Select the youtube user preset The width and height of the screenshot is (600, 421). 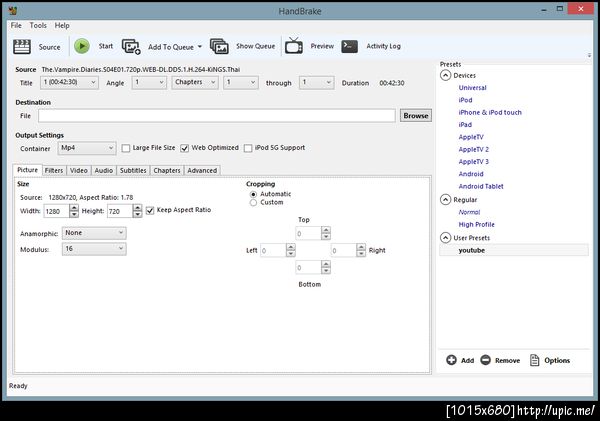(514, 250)
